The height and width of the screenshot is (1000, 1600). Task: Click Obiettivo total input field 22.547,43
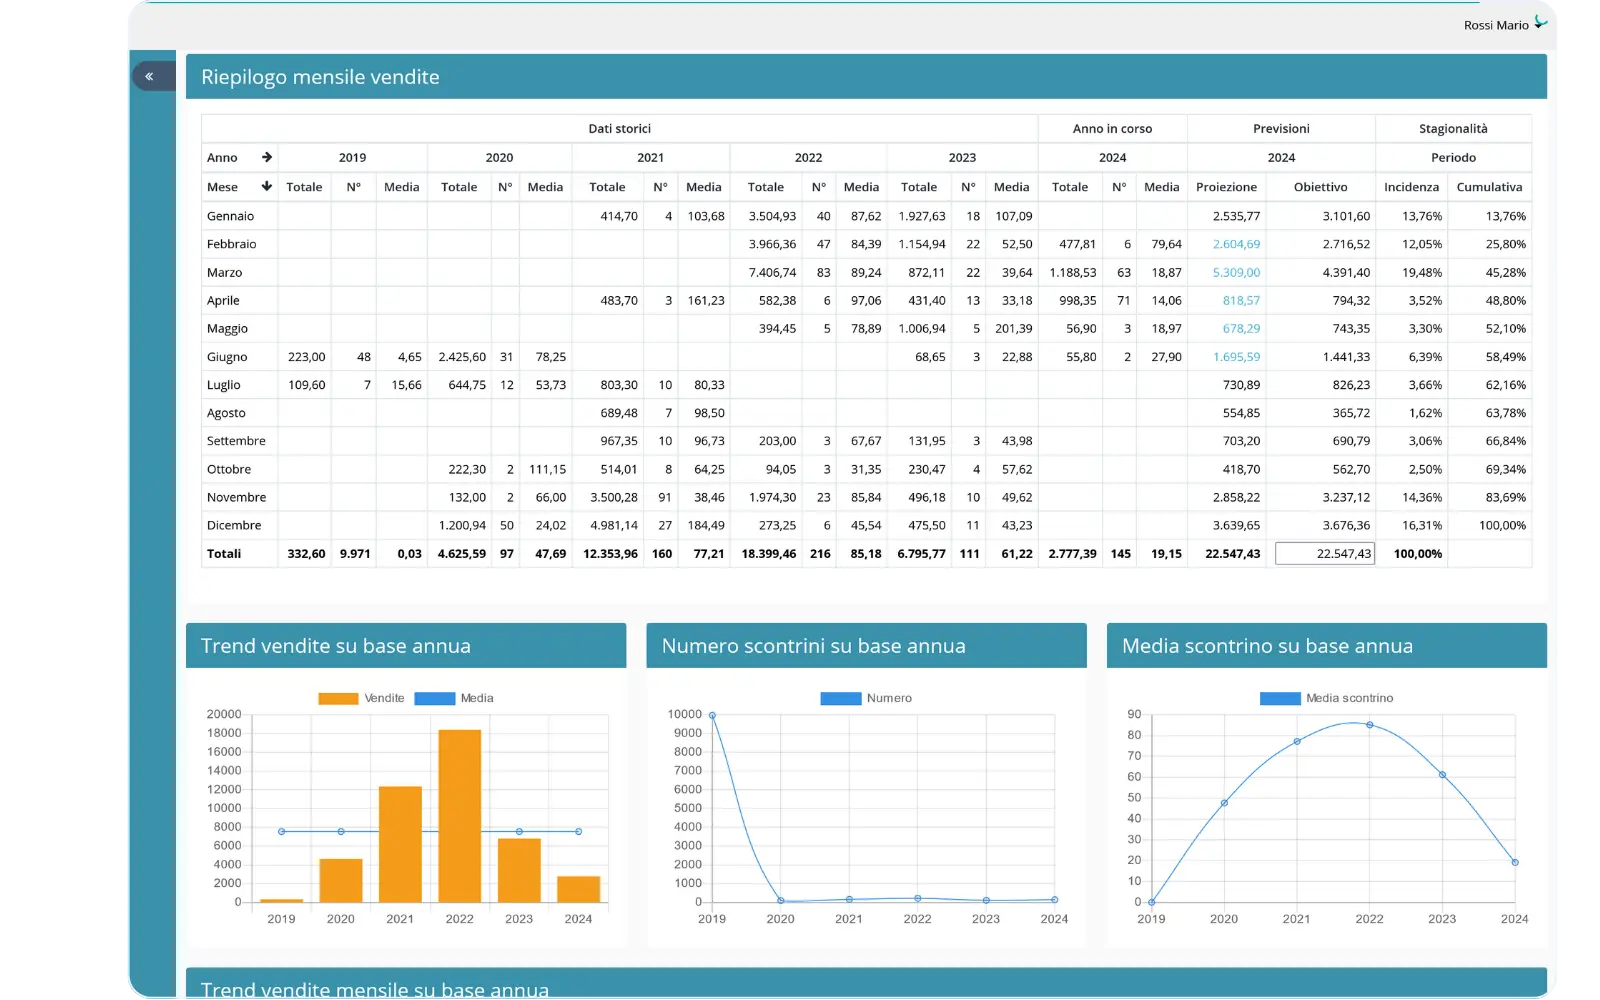tap(1325, 553)
